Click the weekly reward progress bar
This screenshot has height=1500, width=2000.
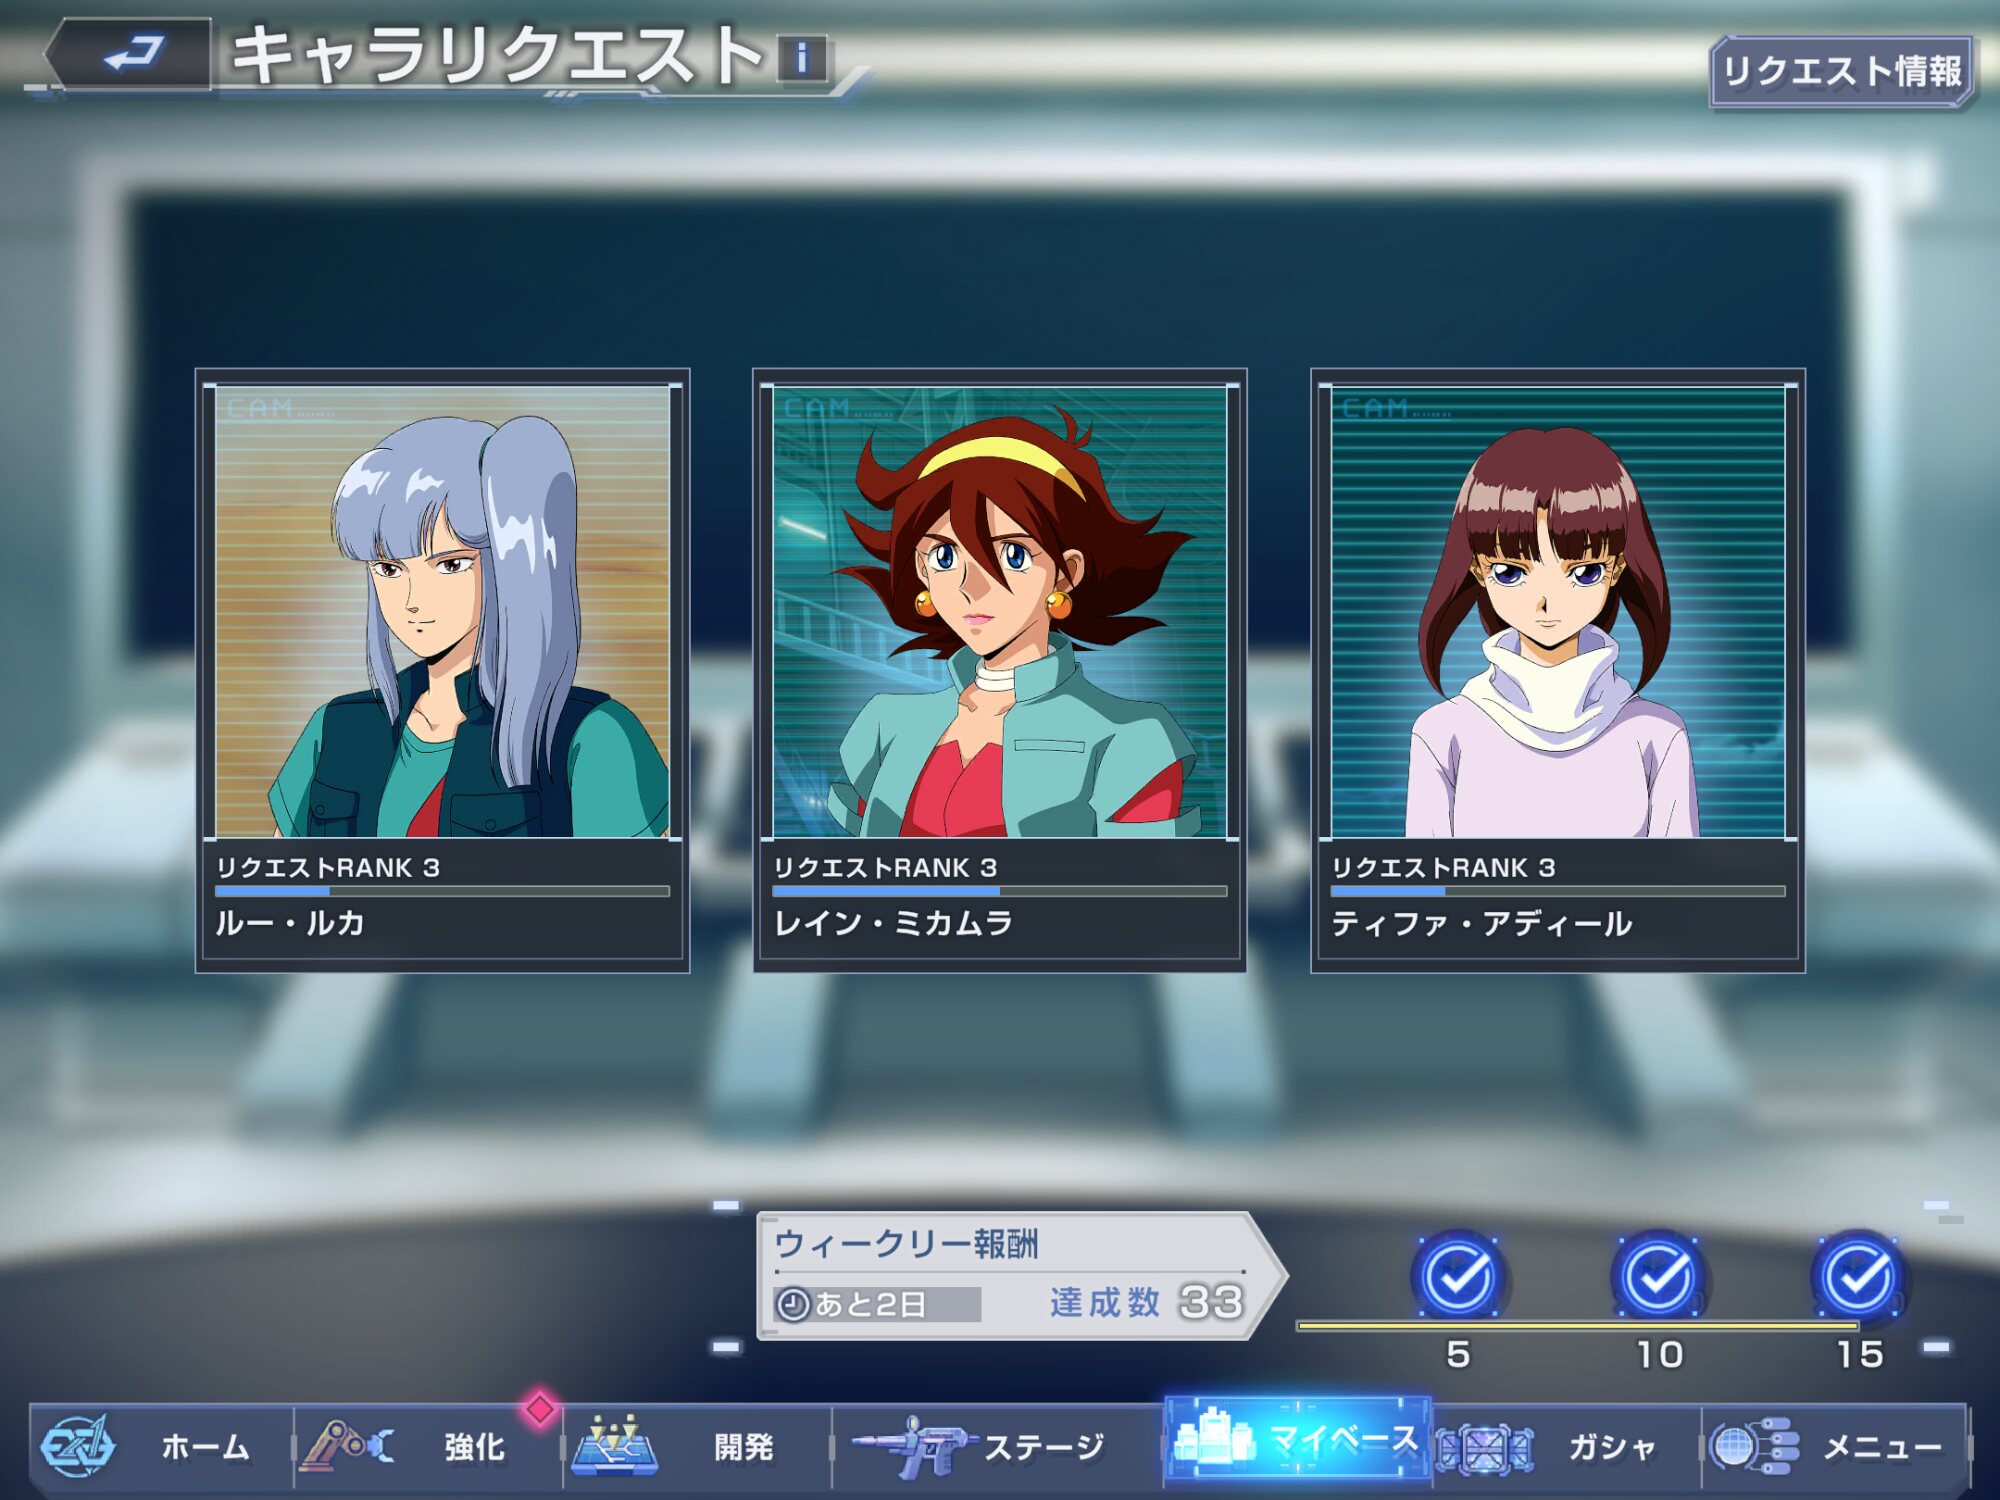1576,1326
